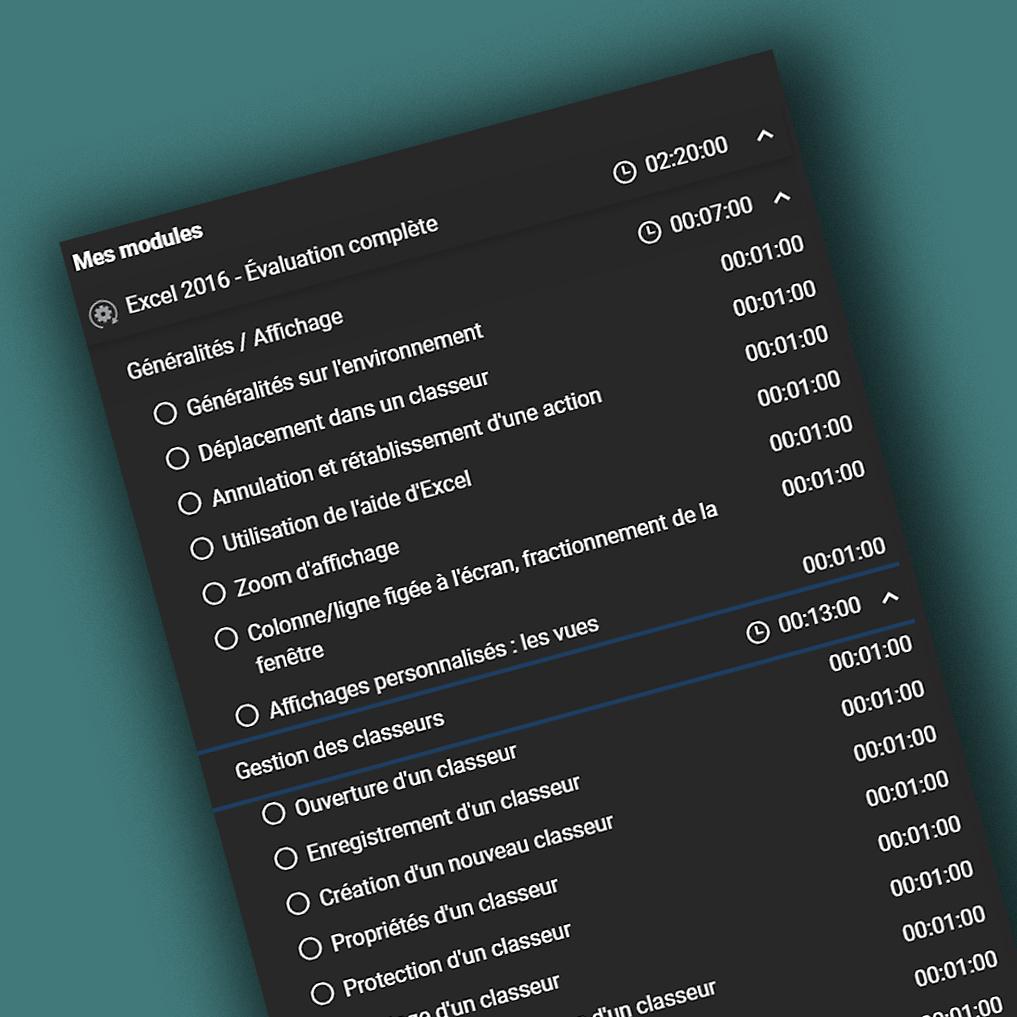Click the 00:01:00 duration for Colonne/ligne figée
Screen dimensions: 1017x1017
coord(823,479)
